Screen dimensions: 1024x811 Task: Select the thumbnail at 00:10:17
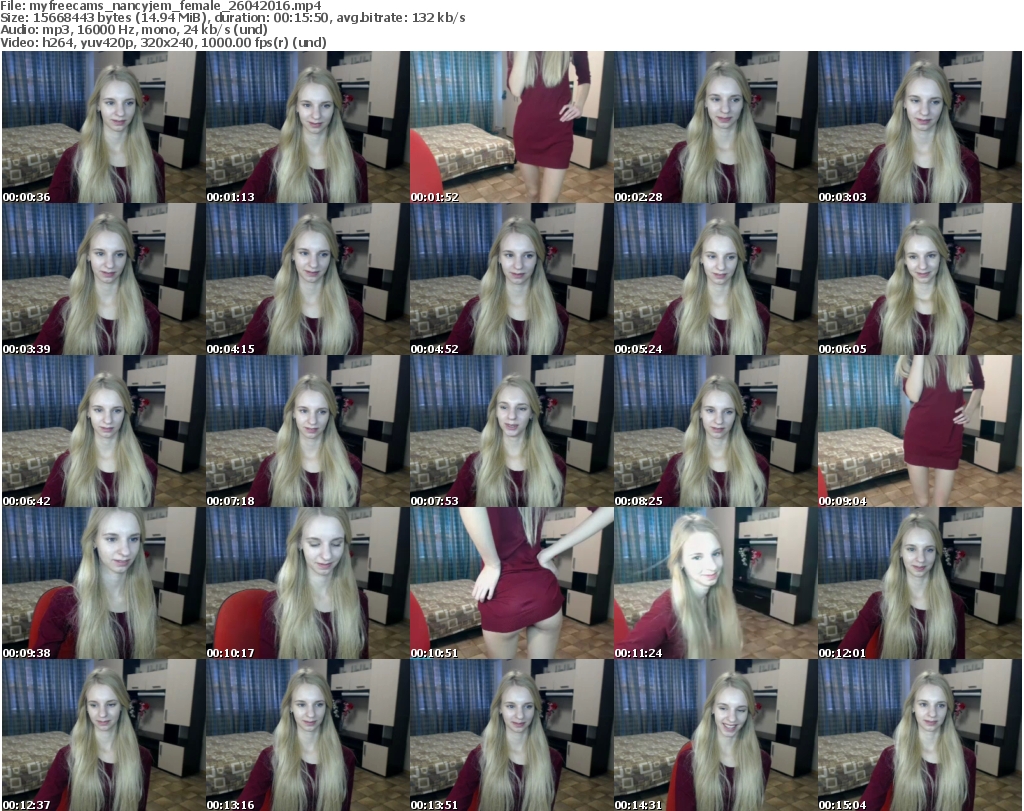(308, 583)
